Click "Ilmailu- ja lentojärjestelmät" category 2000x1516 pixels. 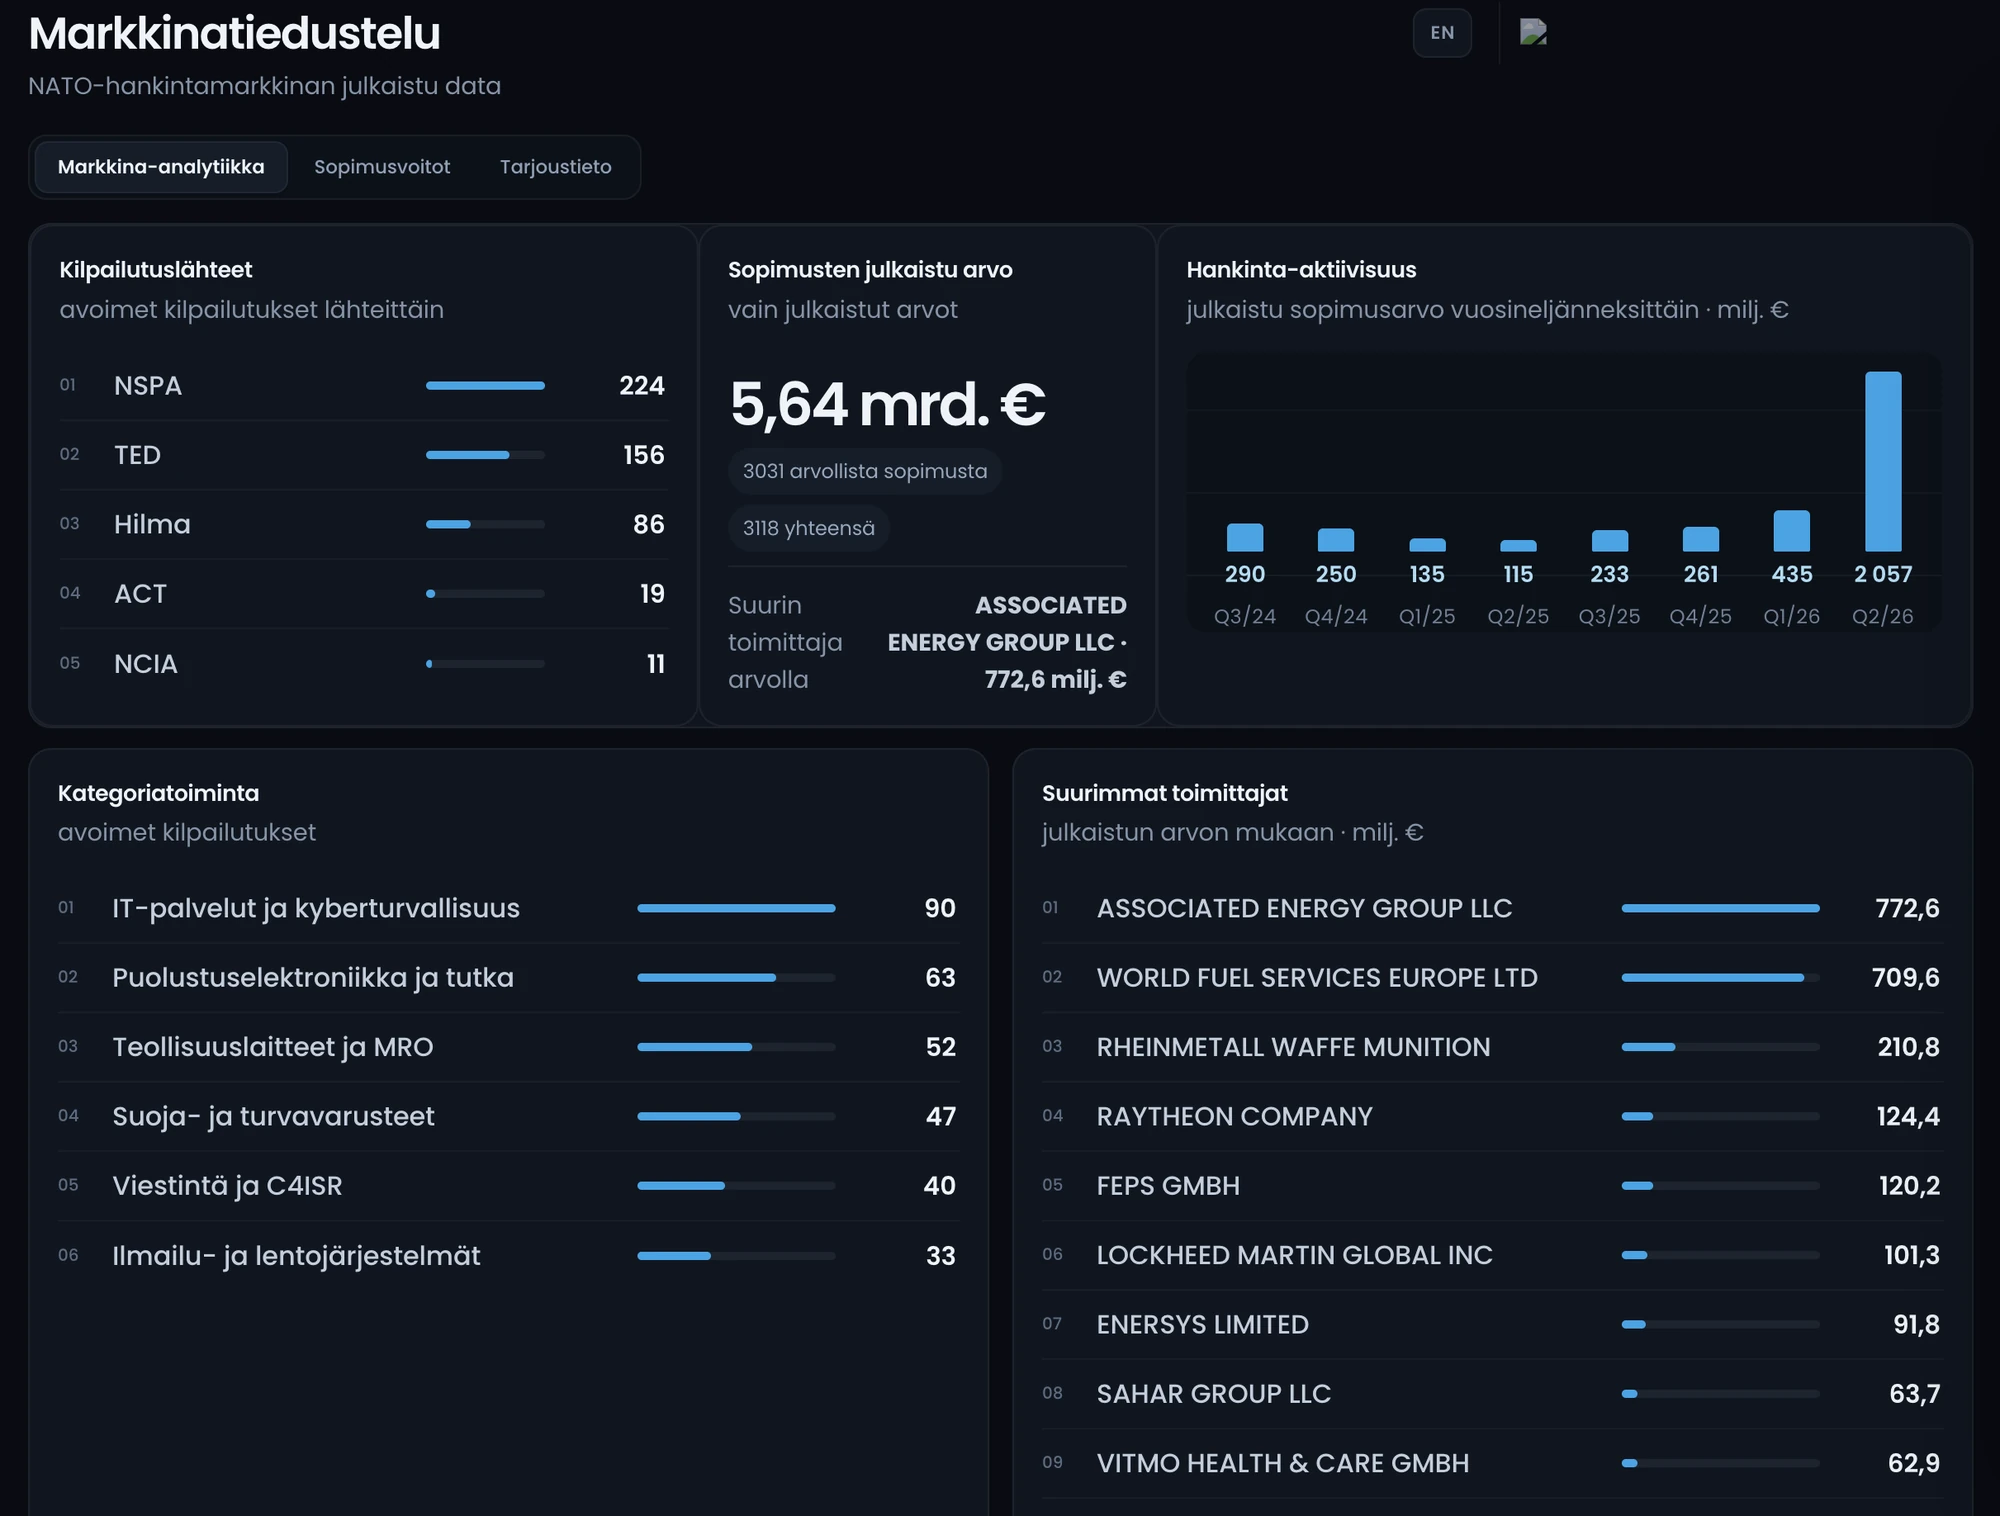tap(296, 1256)
